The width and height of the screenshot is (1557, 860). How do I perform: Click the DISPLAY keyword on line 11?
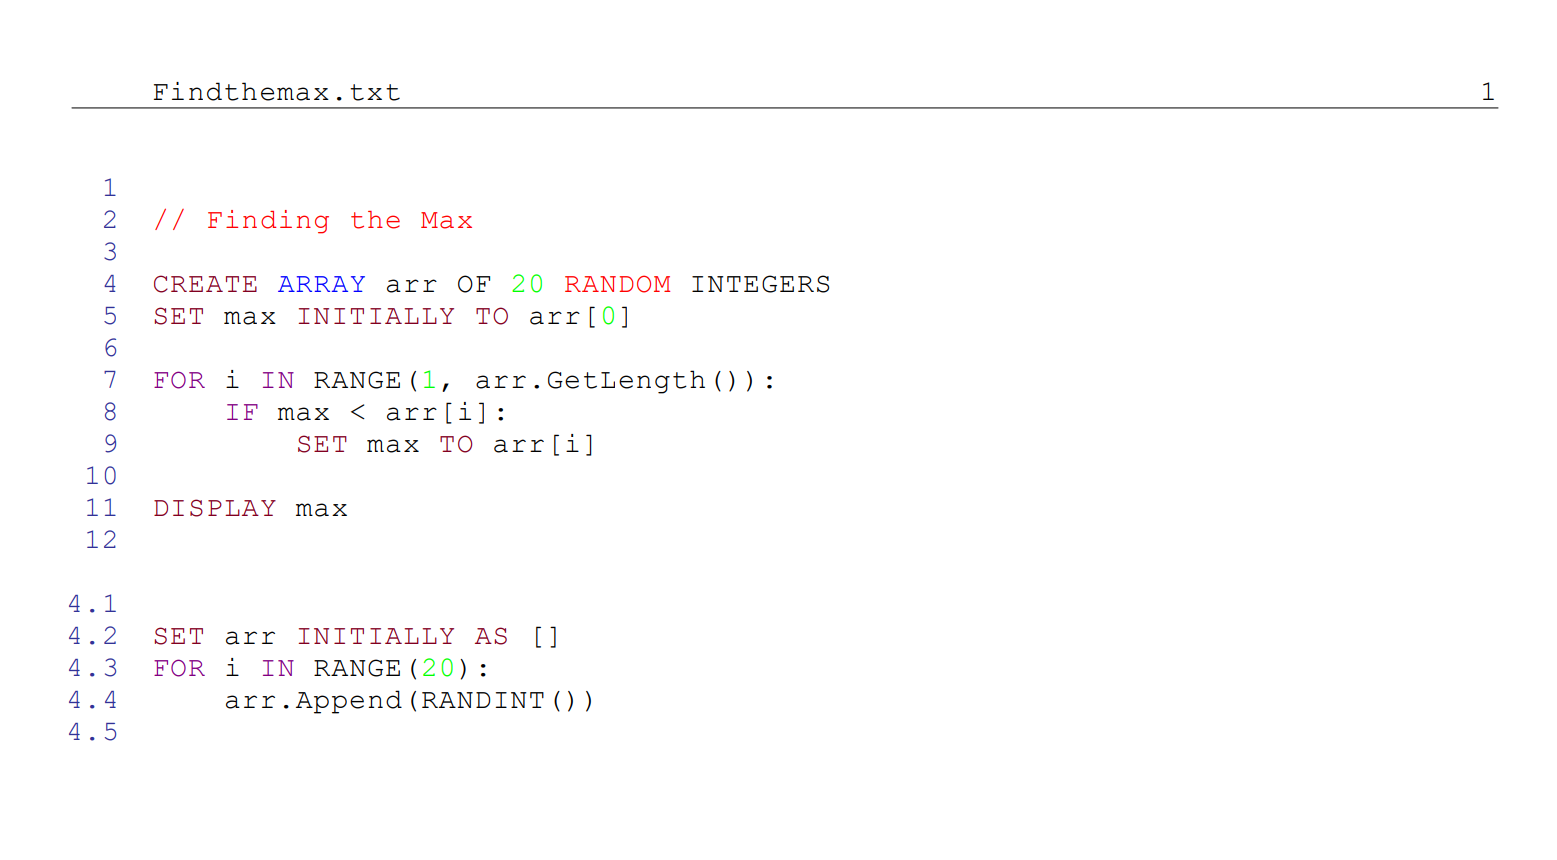click(214, 509)
